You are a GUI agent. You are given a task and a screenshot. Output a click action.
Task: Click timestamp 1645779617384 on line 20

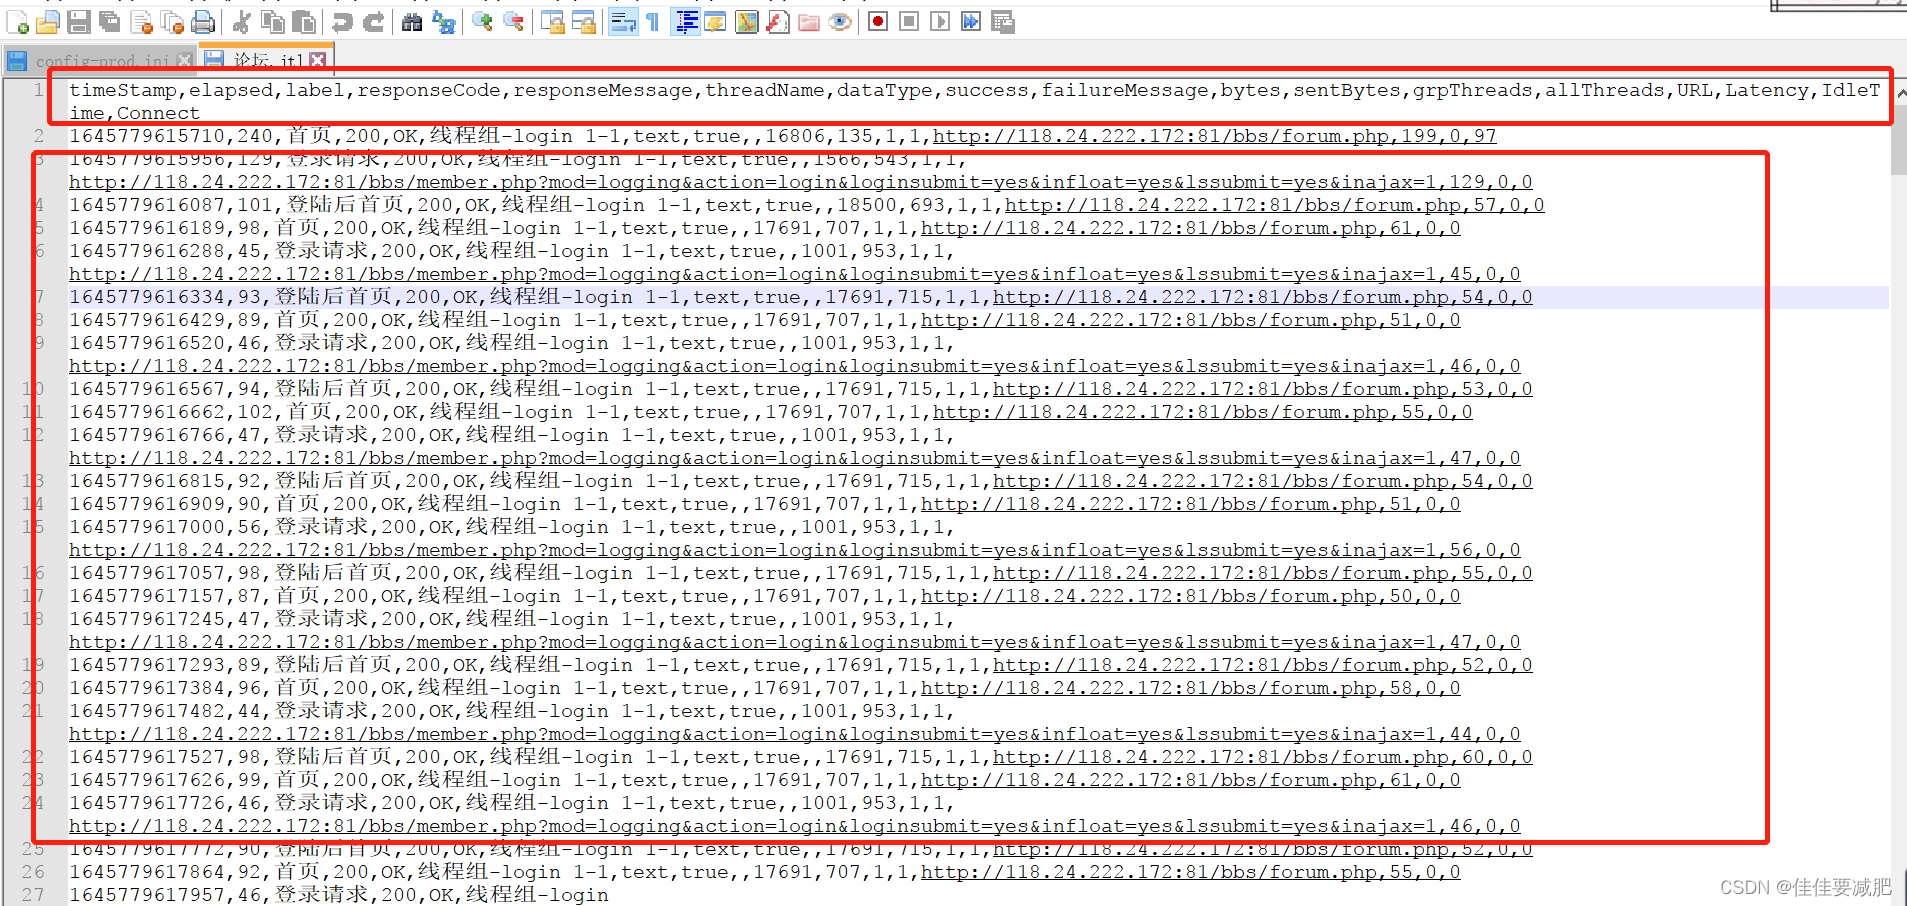[147, 688]
